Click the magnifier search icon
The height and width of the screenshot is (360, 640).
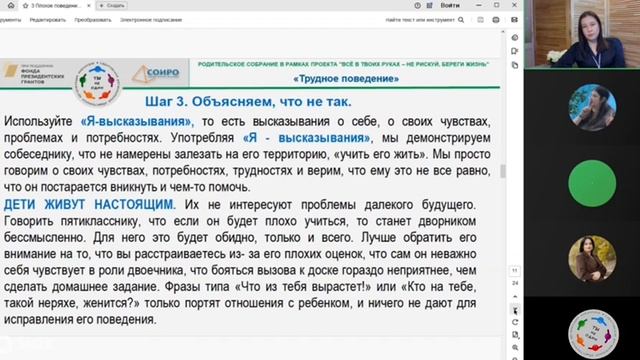pos(461,20)
